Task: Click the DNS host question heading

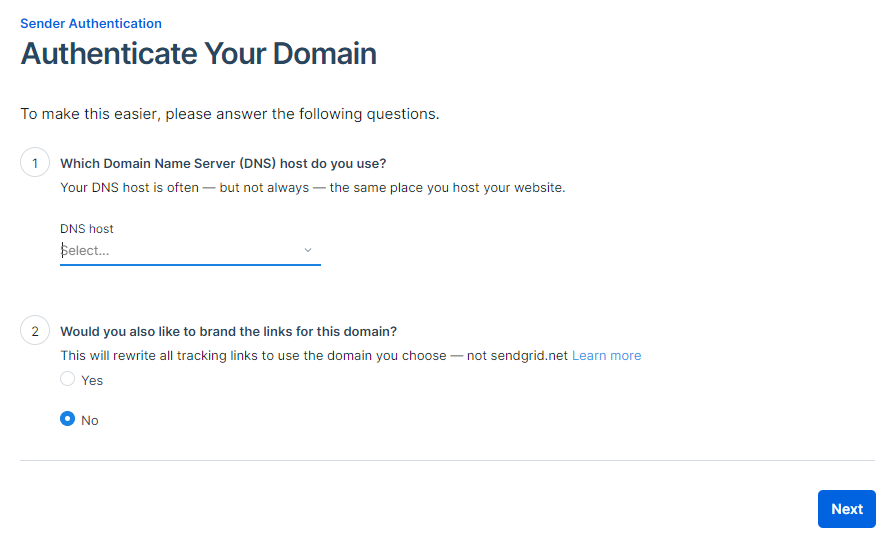Action: click(223, 163)
